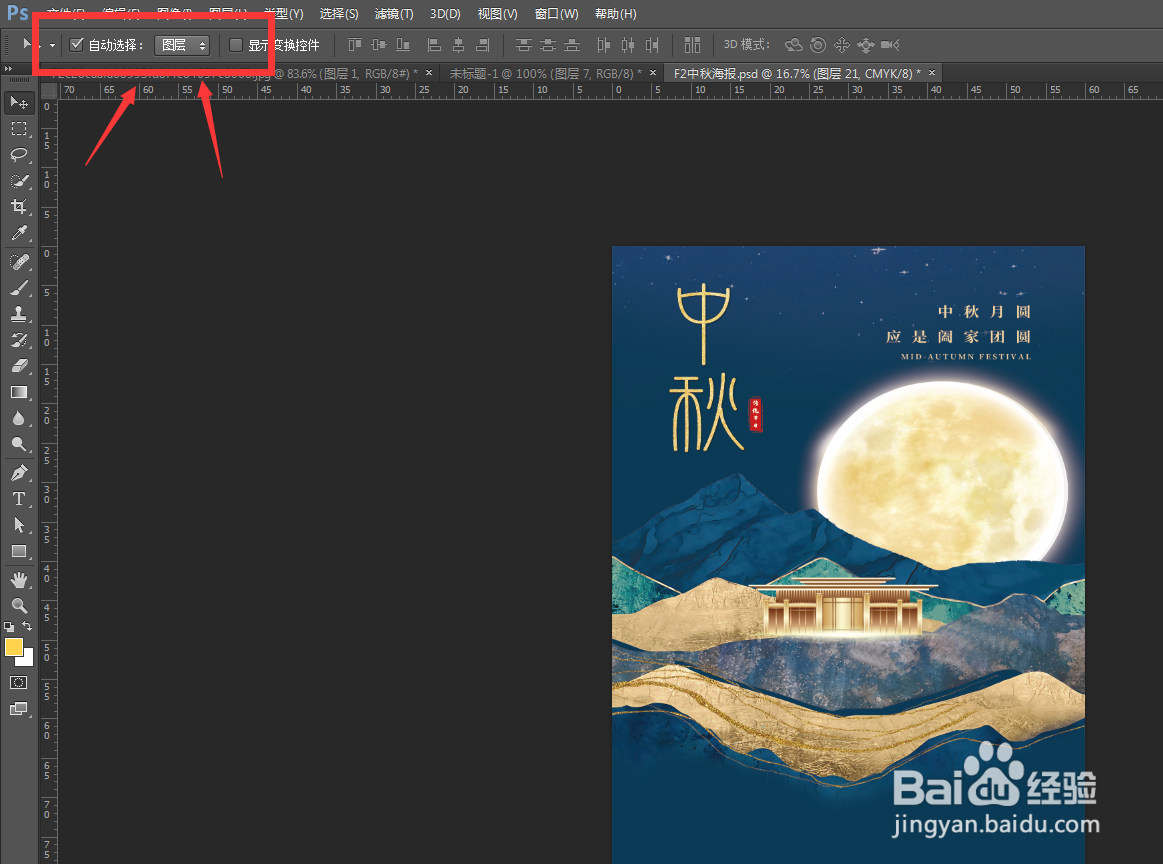
Task: Select the Dodge tool
Action: 19,444
